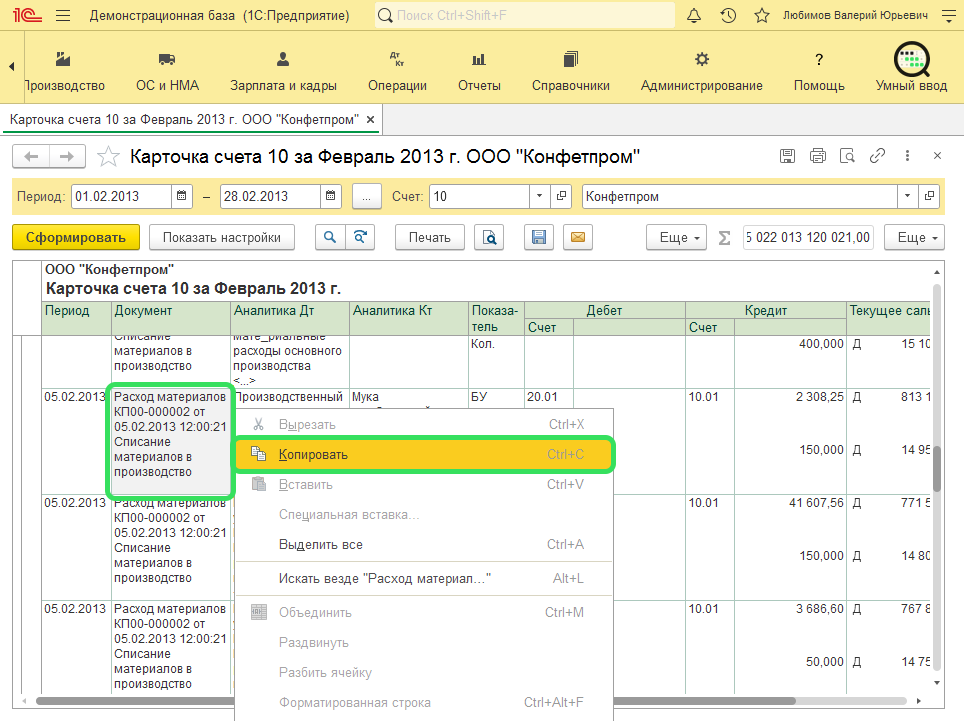Click the save report floppy disk icon
Image resolution: width=964 pixels, height=721 pixels.
(x=539, y=237)
